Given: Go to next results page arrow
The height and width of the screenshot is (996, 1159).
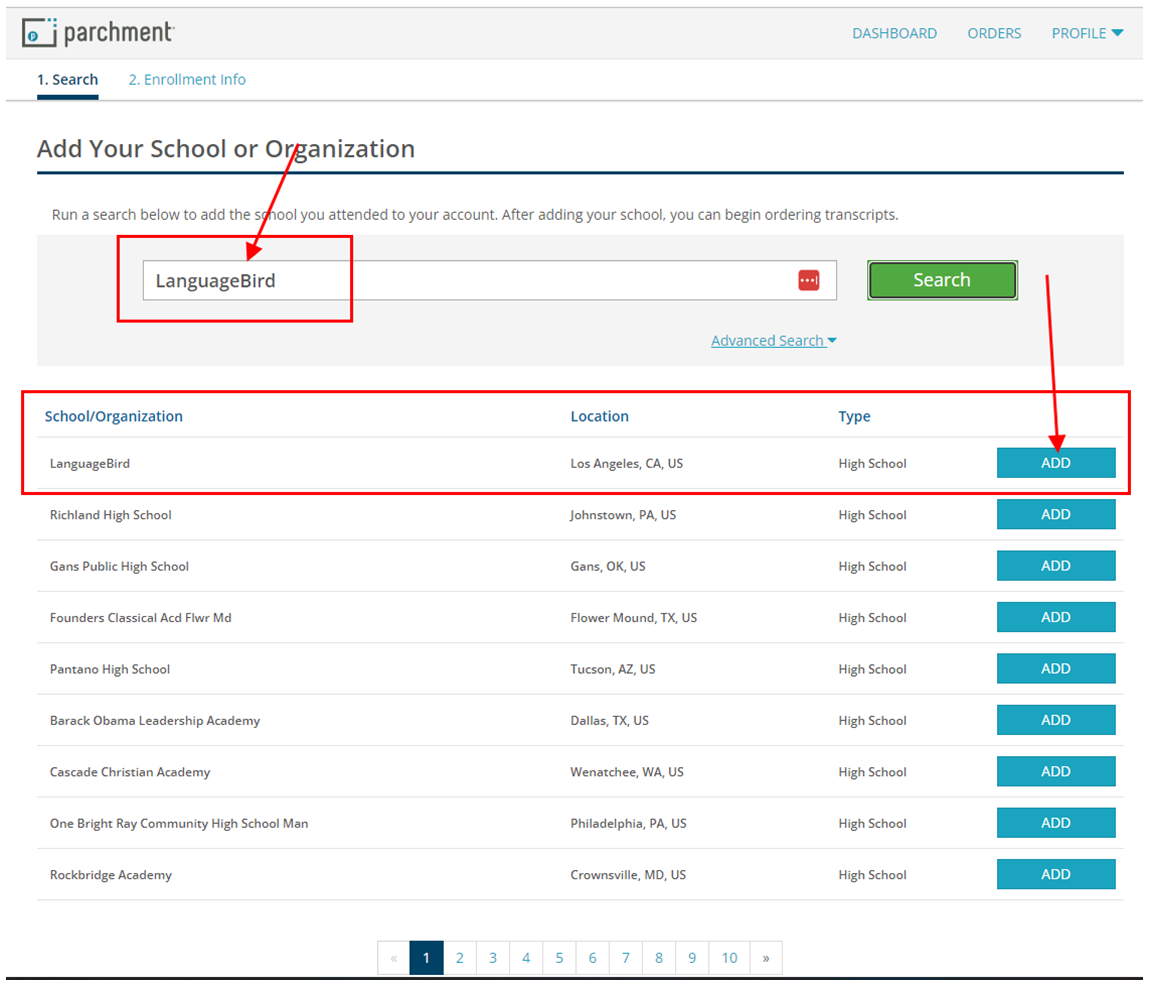Looking at the screenshot, I should click(x=766, y=958).
